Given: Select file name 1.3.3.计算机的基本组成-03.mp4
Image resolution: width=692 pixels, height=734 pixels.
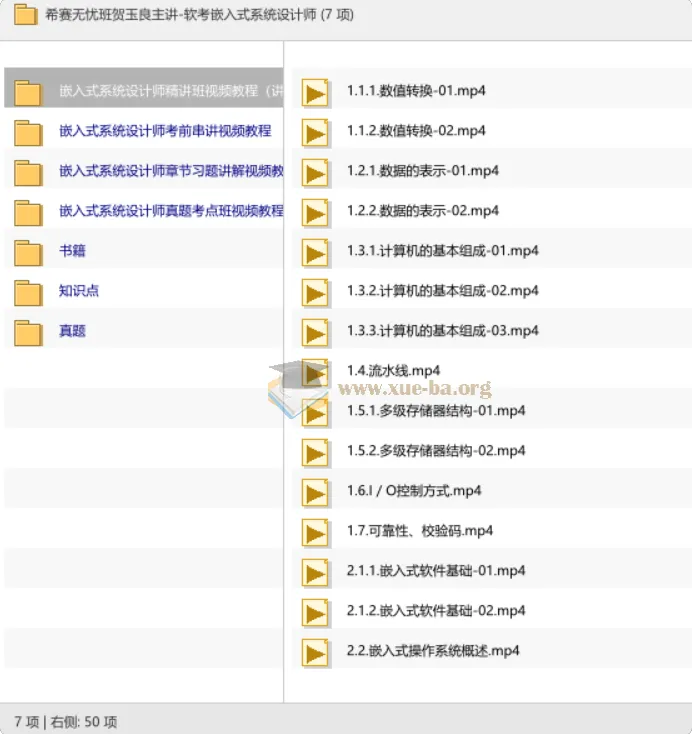Looking at the screenshot, I should pos(442,330).
